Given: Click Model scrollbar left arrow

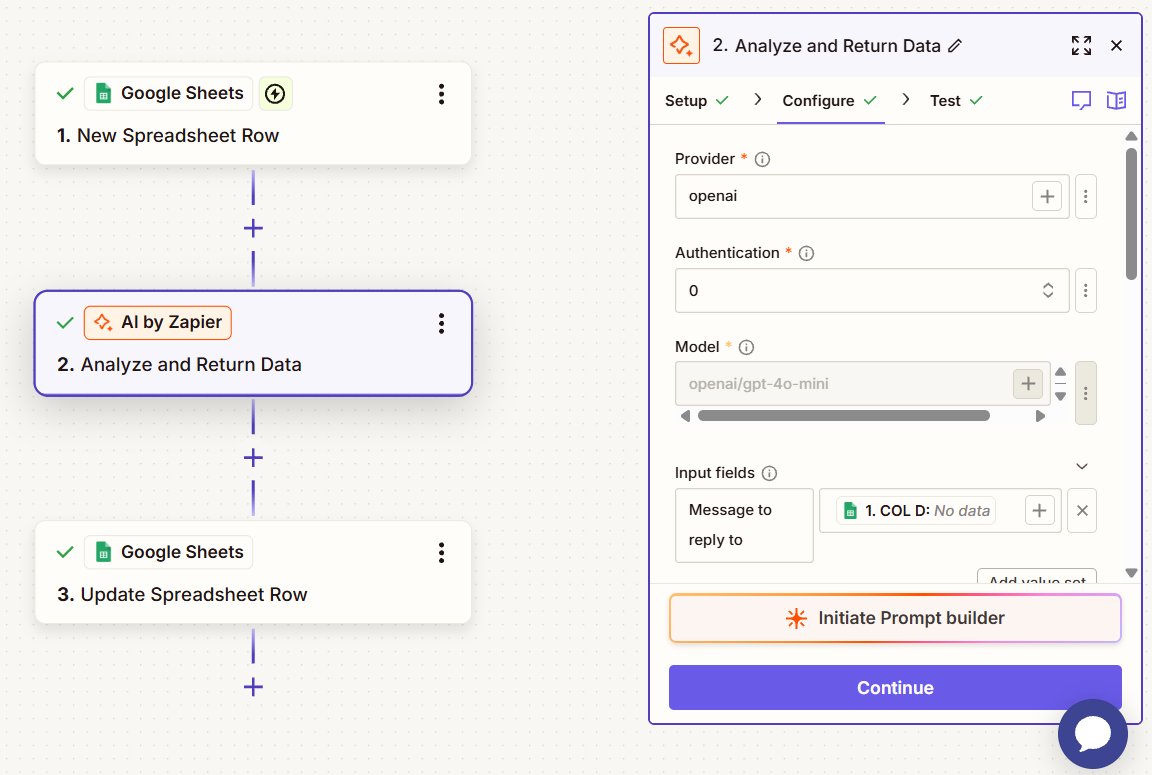Looking at the screenshot, I should click(x=685, y=416).
